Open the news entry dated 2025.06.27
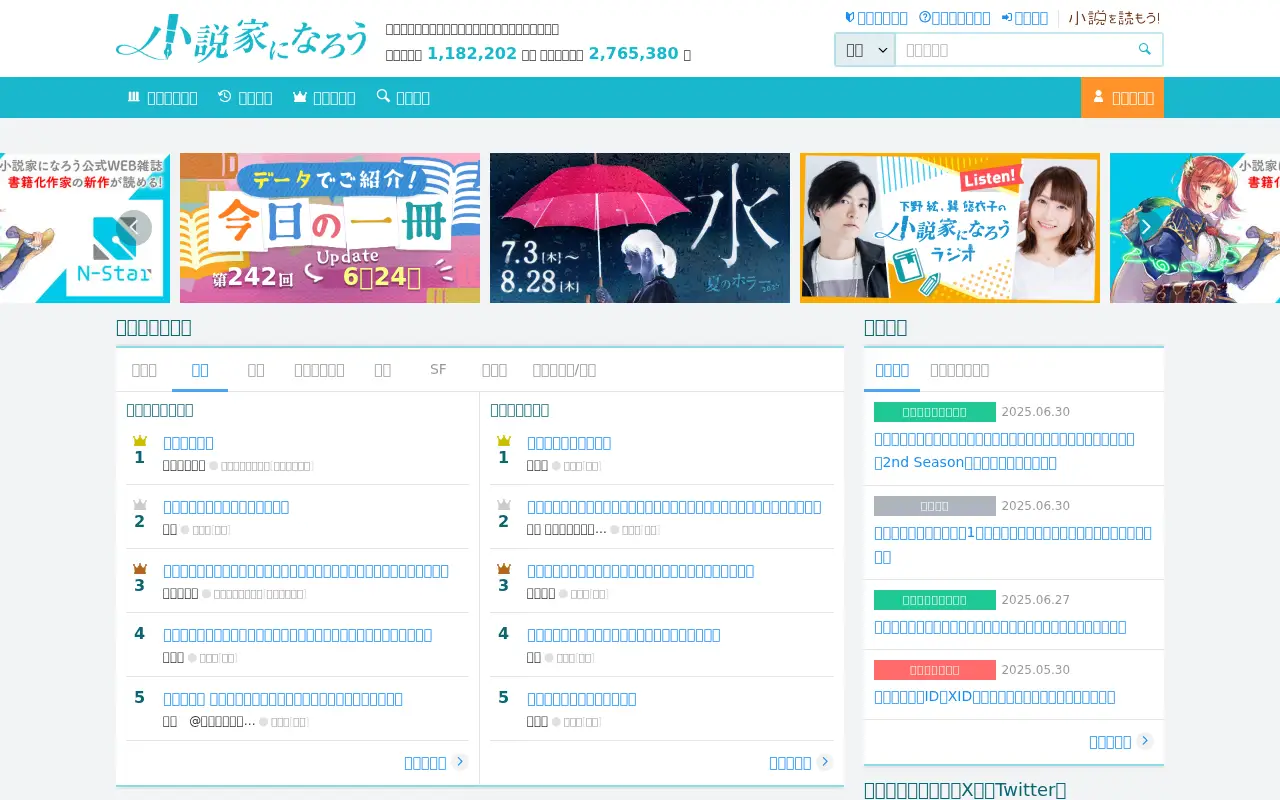 tap(1000, 626)
